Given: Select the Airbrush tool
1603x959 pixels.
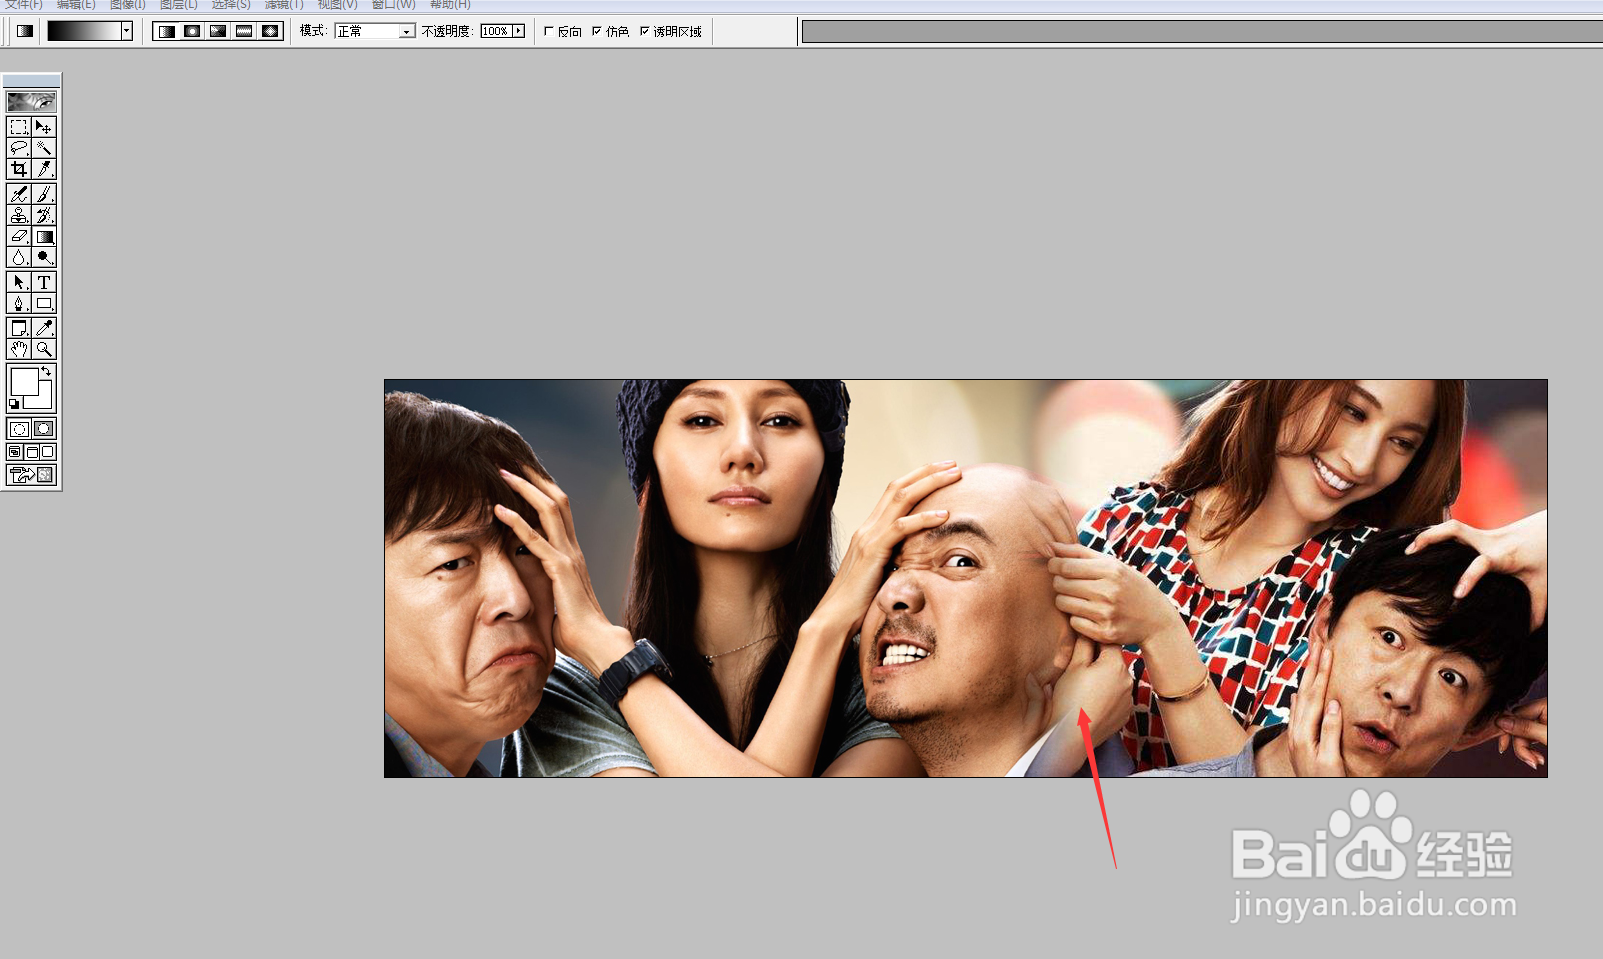Looking at the screenshot, I should (x=19, y=194).
